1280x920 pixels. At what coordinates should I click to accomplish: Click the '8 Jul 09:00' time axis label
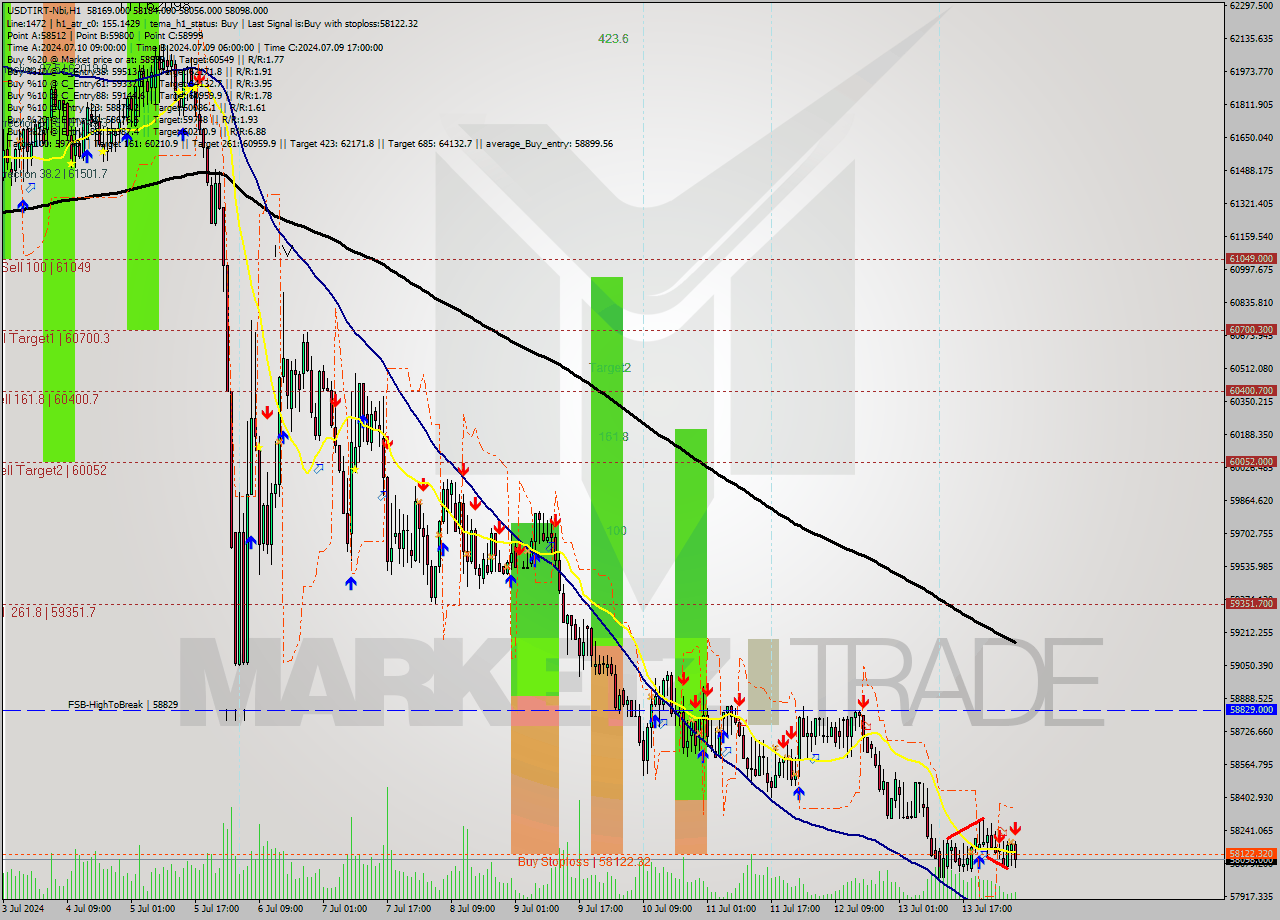[x=472, y=910]
